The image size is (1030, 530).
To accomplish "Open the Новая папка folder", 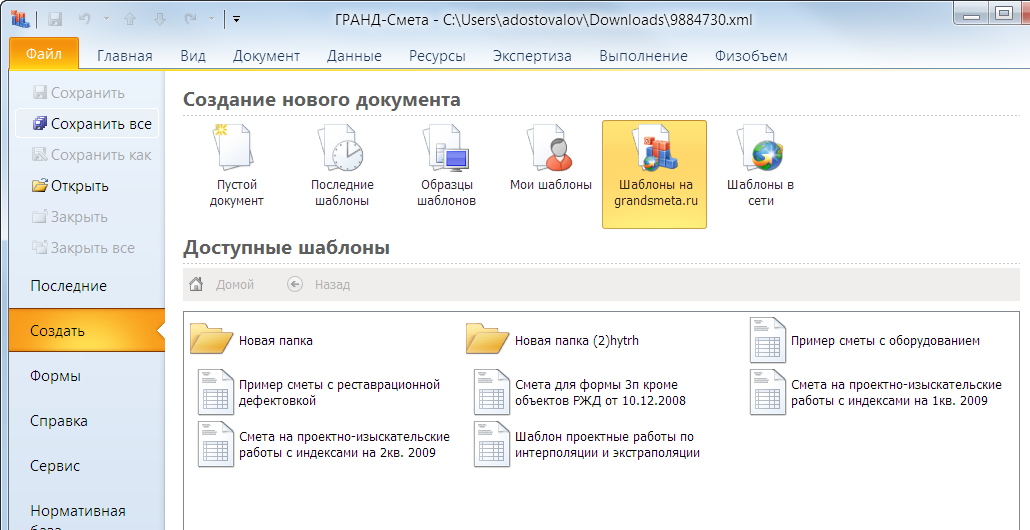I will 252,340.
